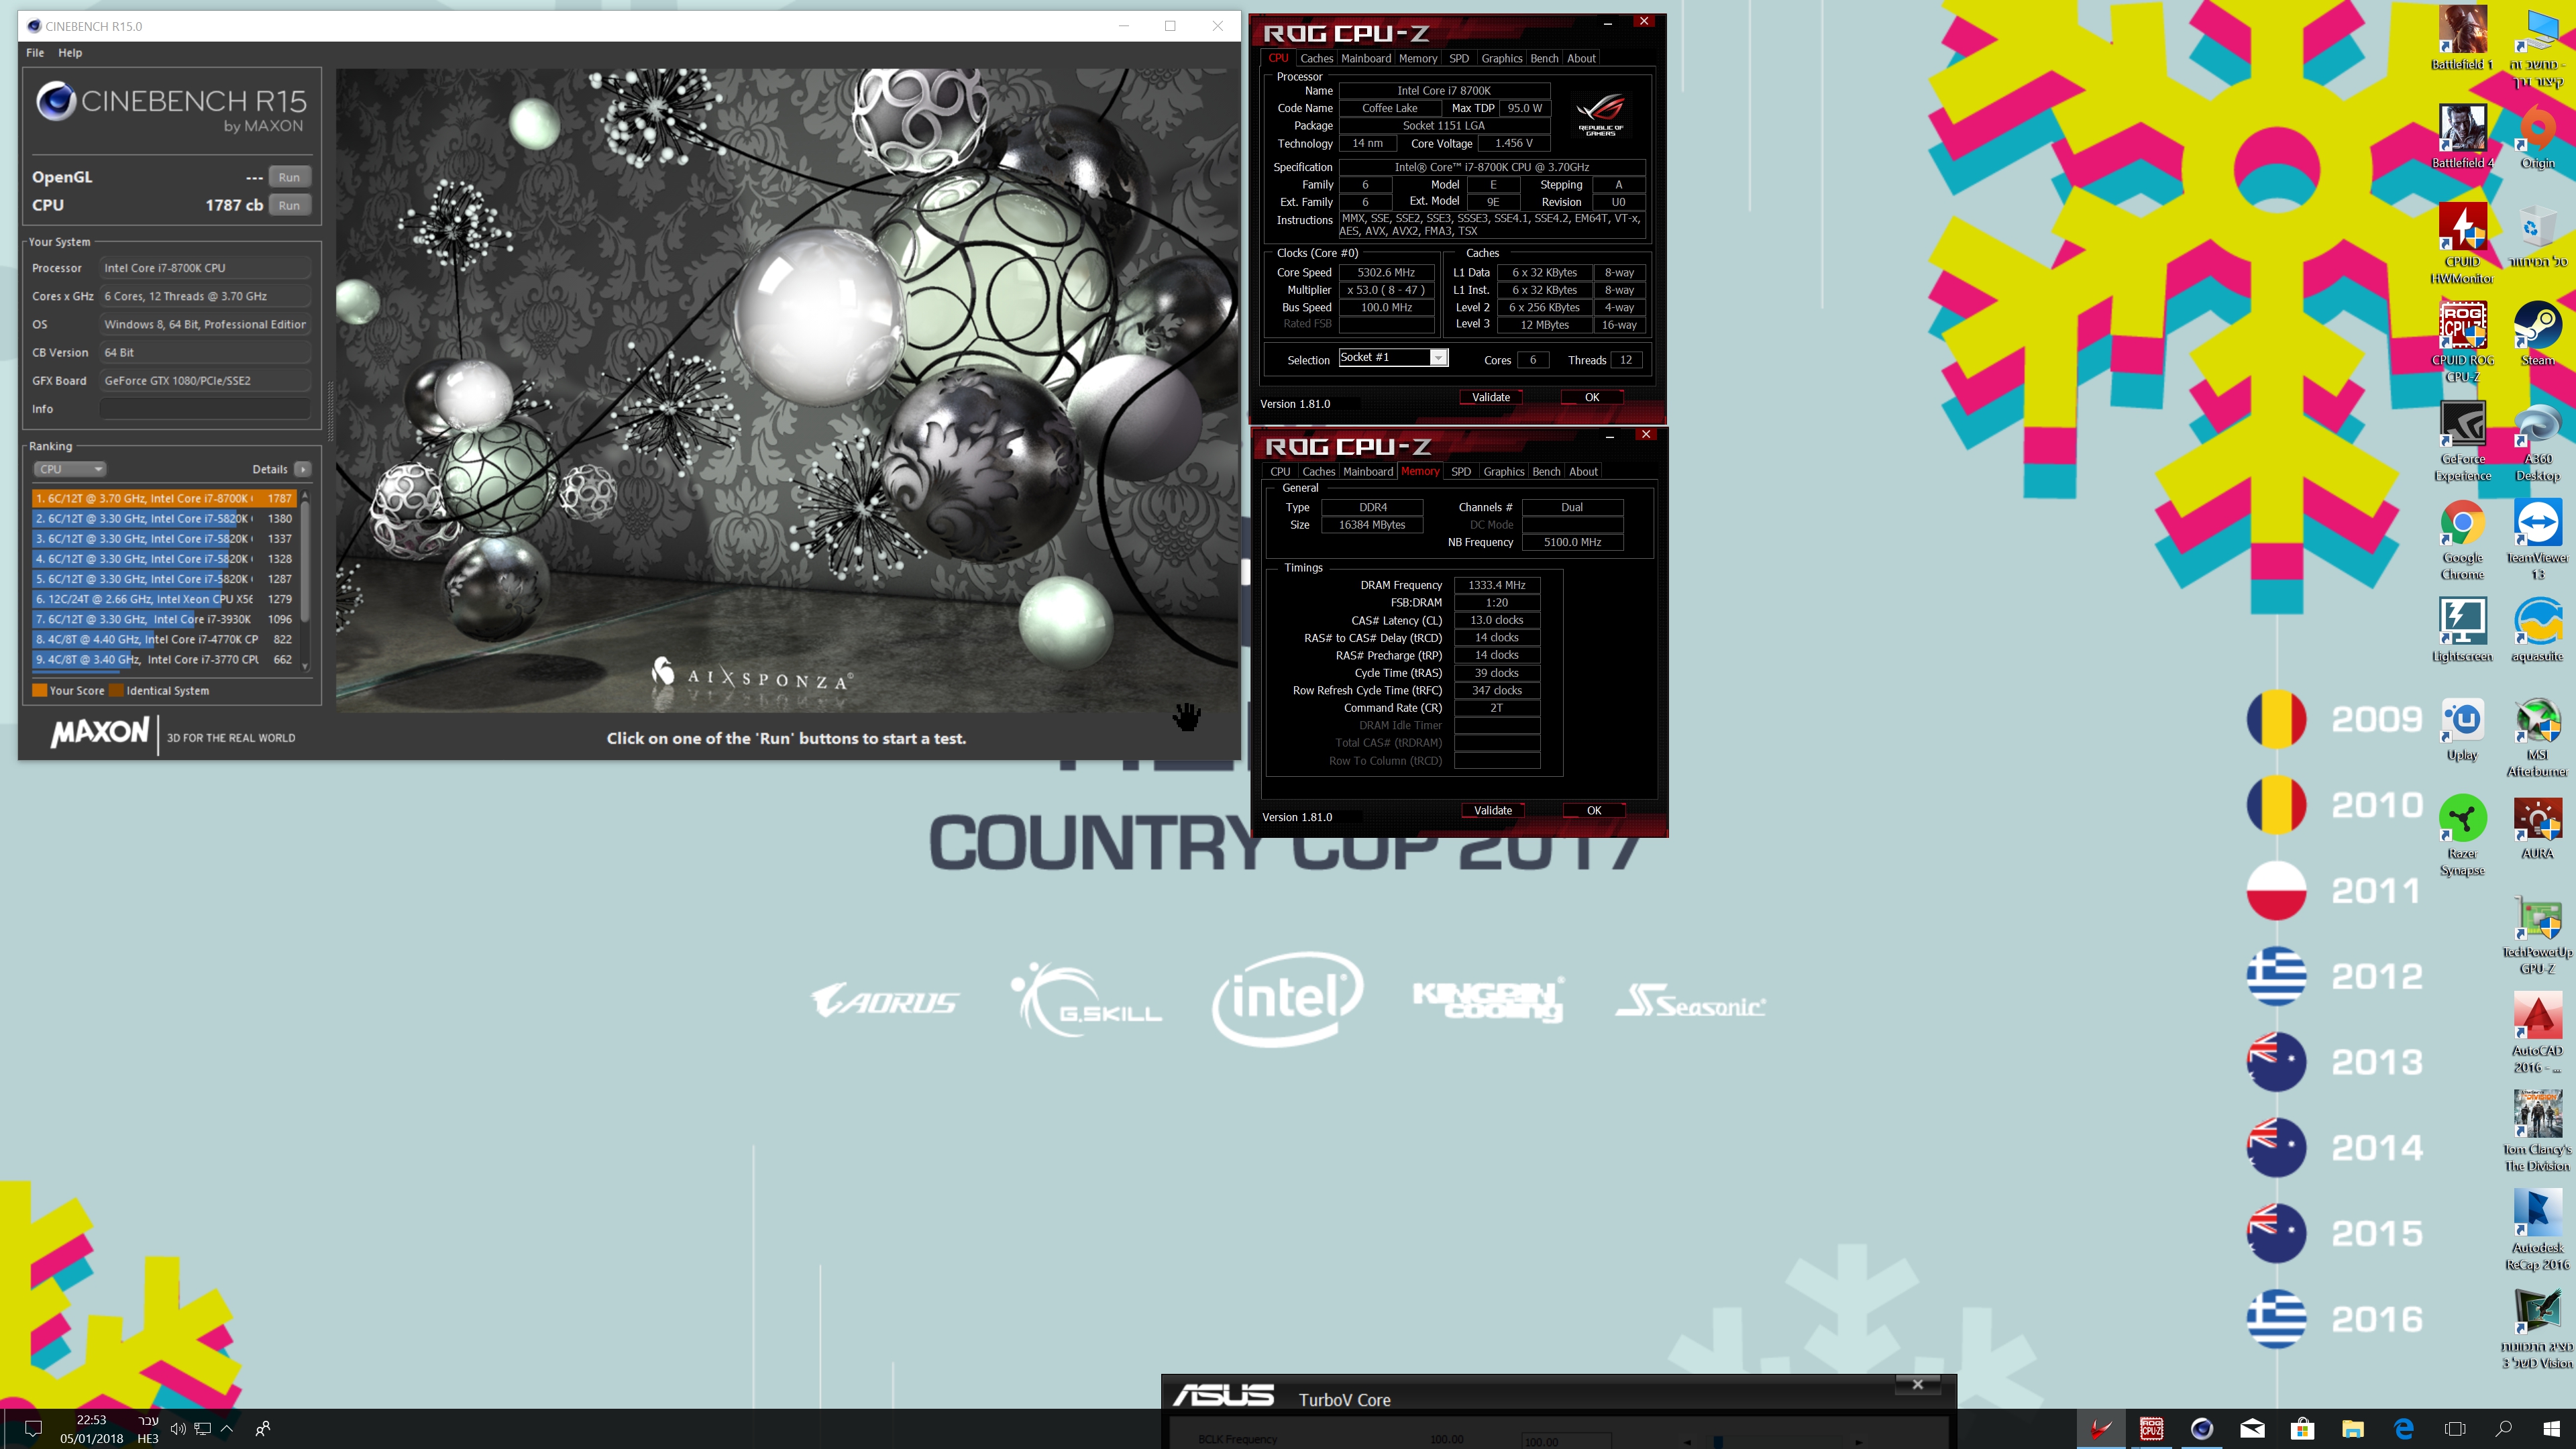2576x1449 pixels.
Task: Switch to CPU tab in lower CPU-Z
Action: click(x=1280, y=471)
